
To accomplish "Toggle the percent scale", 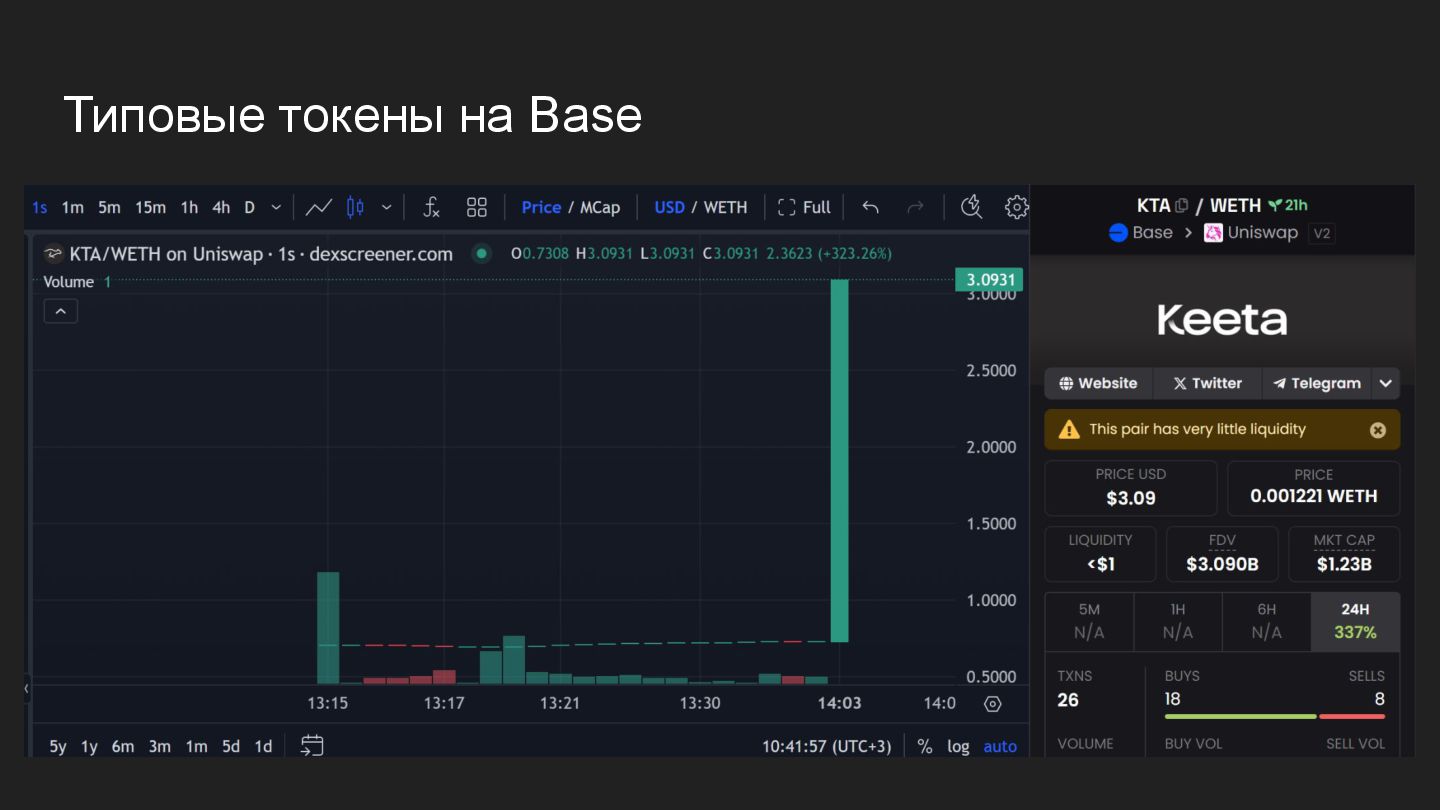I will [x=925, y=747].
